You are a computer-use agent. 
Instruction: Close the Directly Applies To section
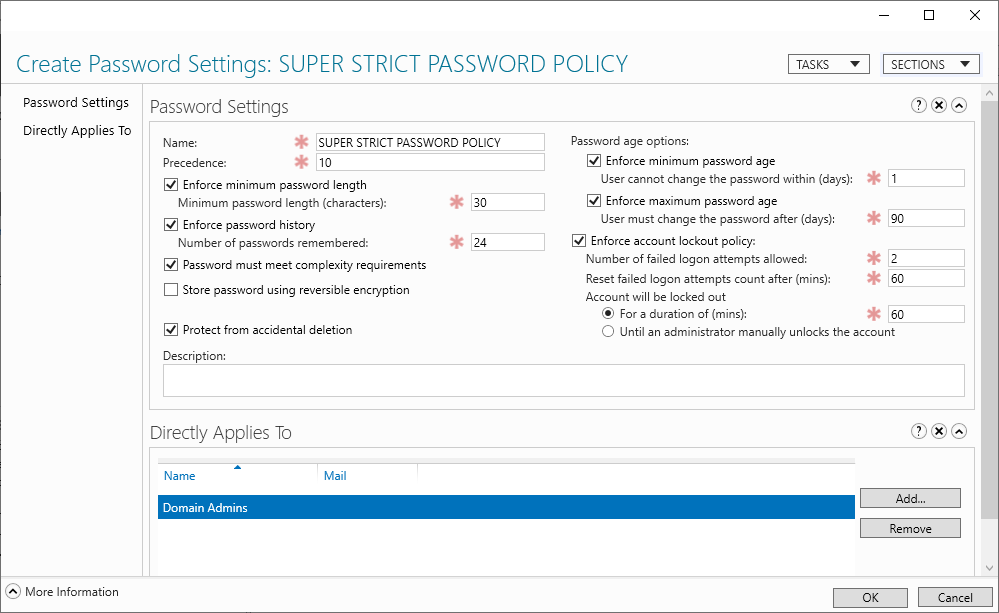[x=938, y=431]
